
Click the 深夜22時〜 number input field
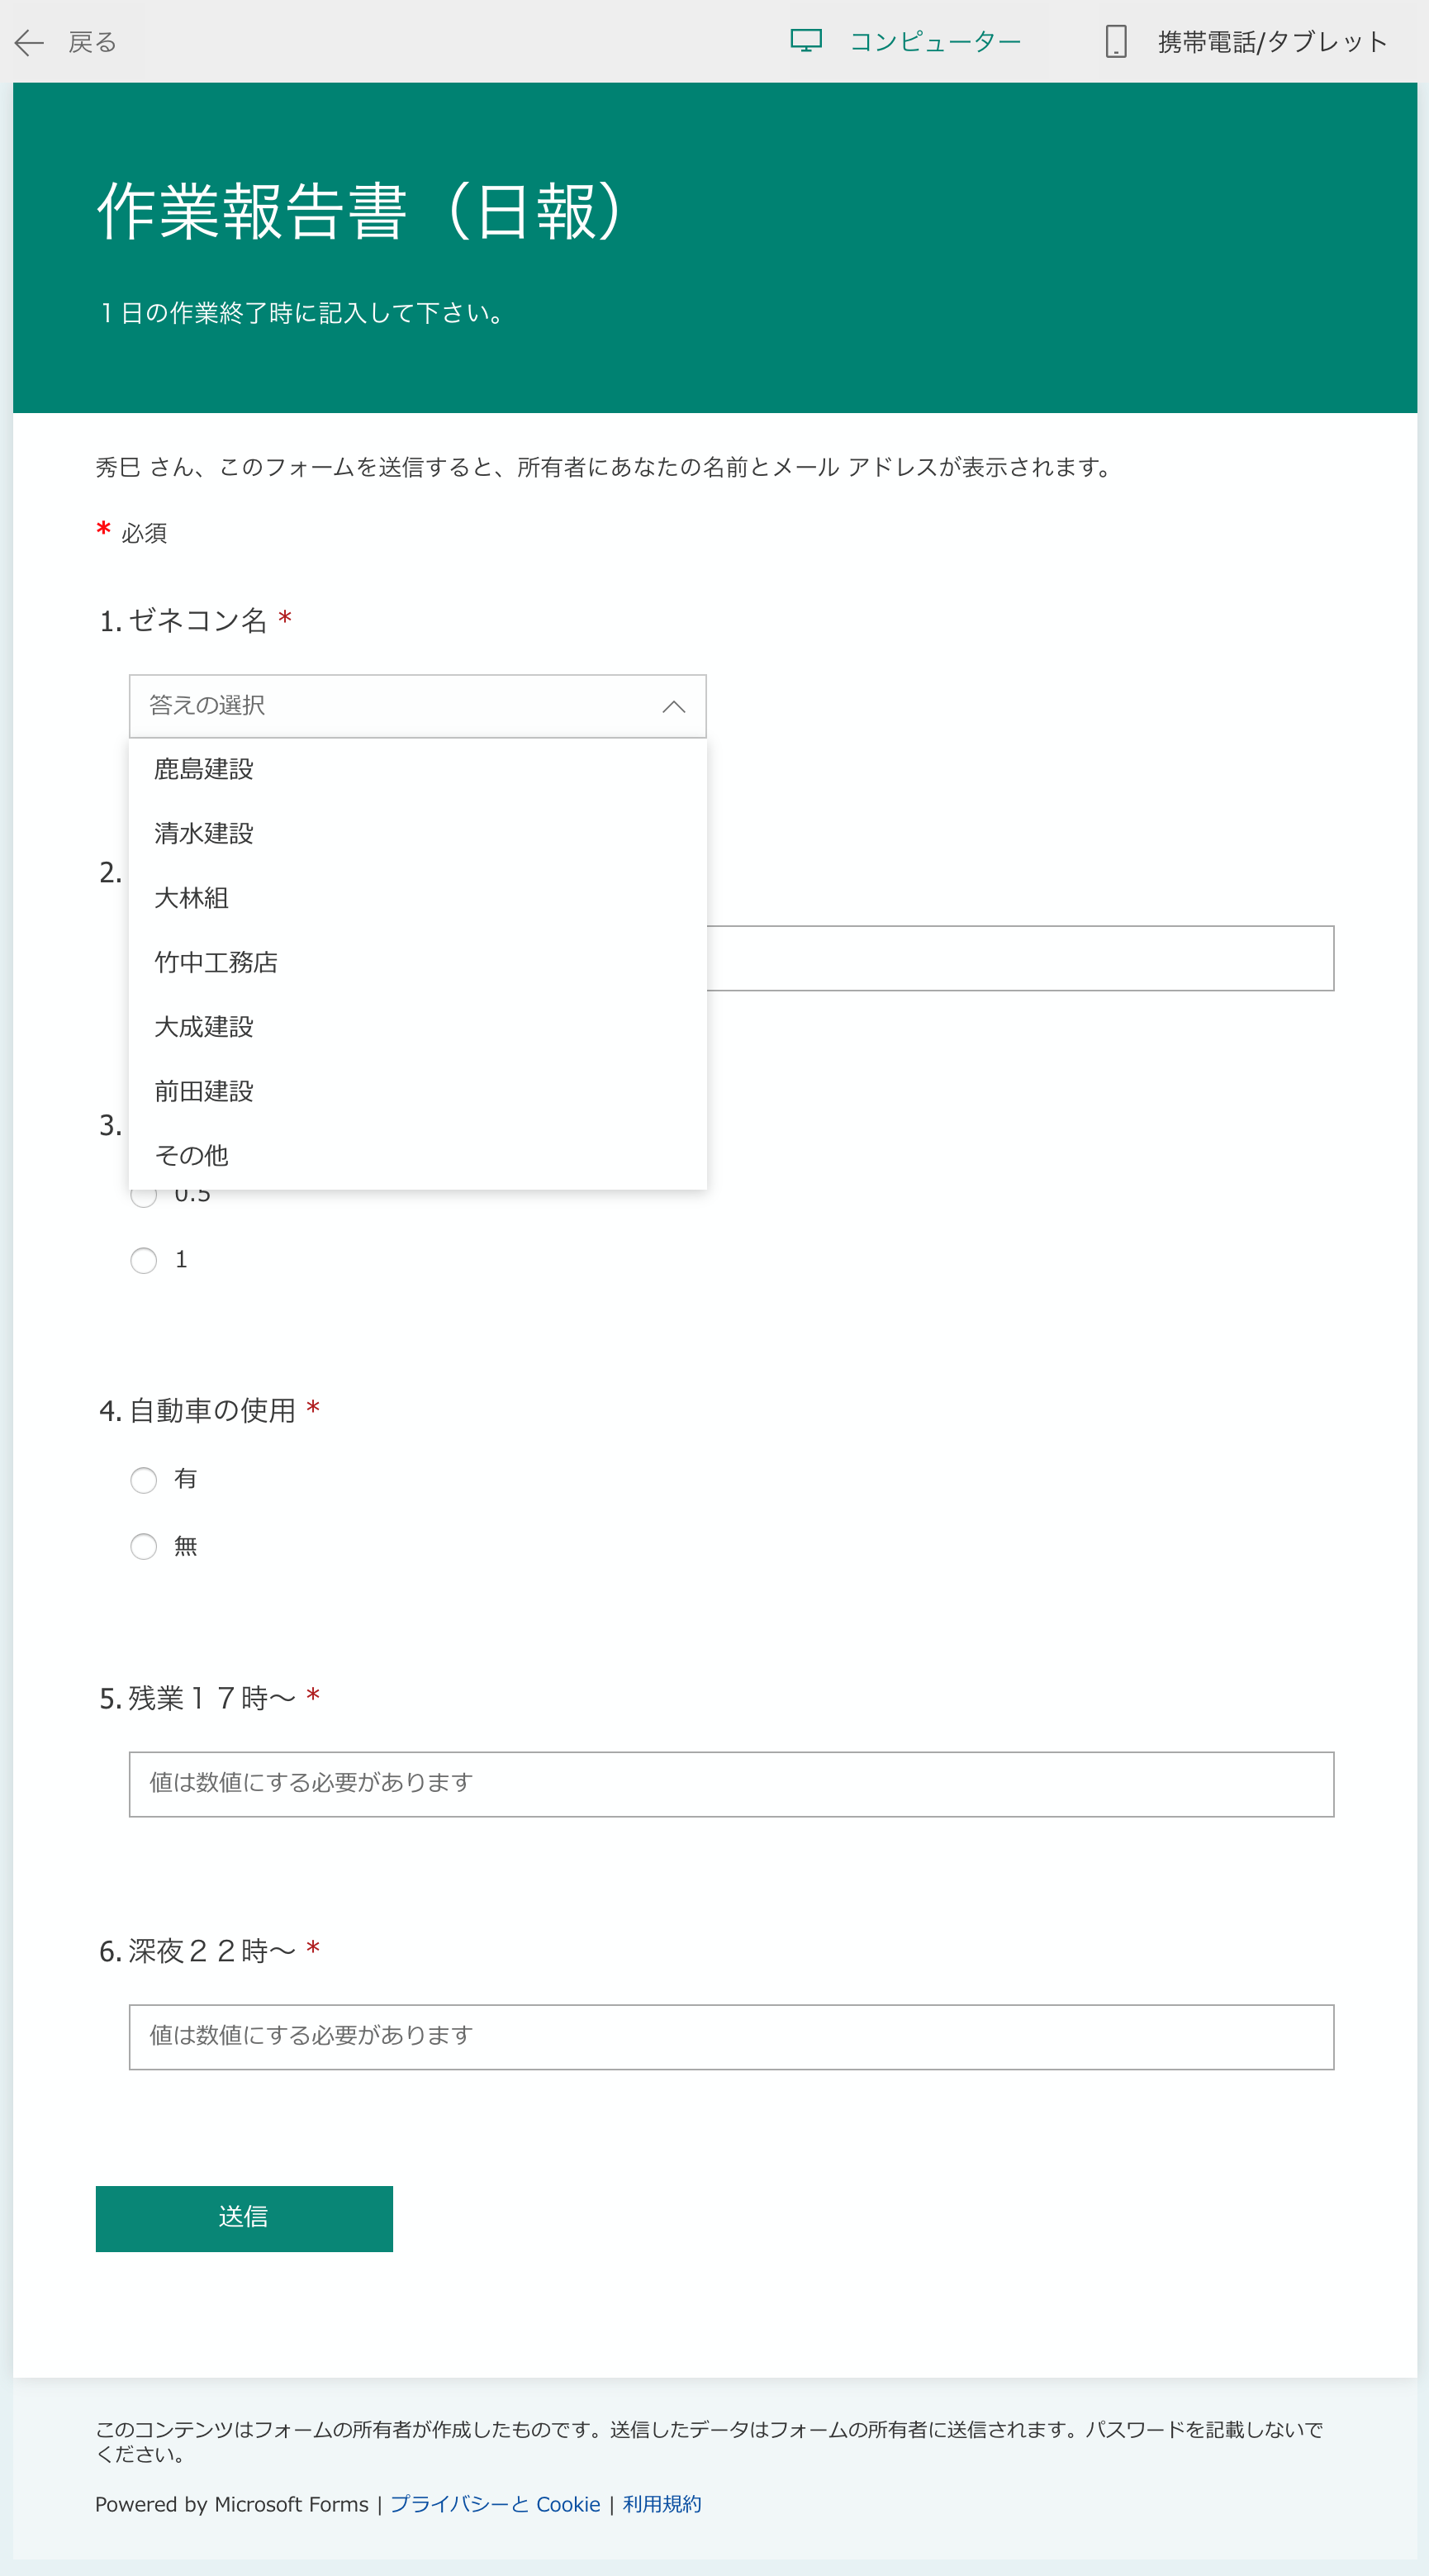pyautogui.click(x=731, y=2037)
